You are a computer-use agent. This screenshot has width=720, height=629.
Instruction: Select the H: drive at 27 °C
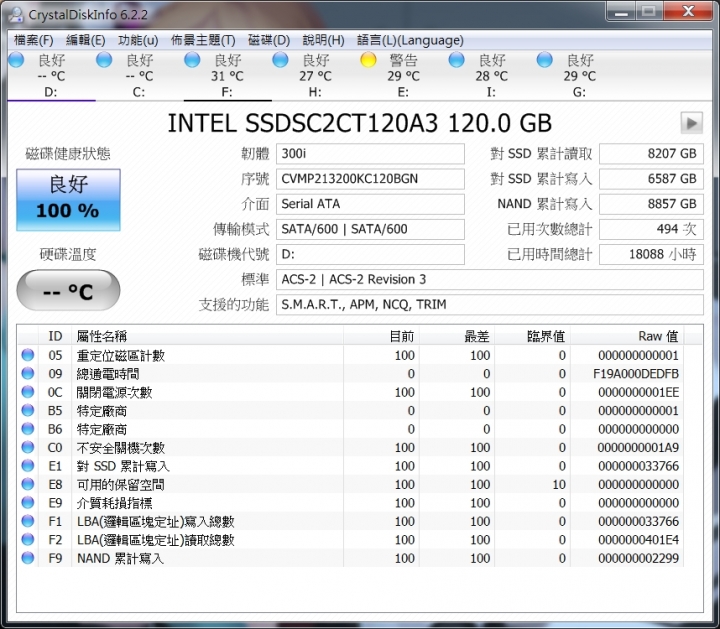point(315,75)
